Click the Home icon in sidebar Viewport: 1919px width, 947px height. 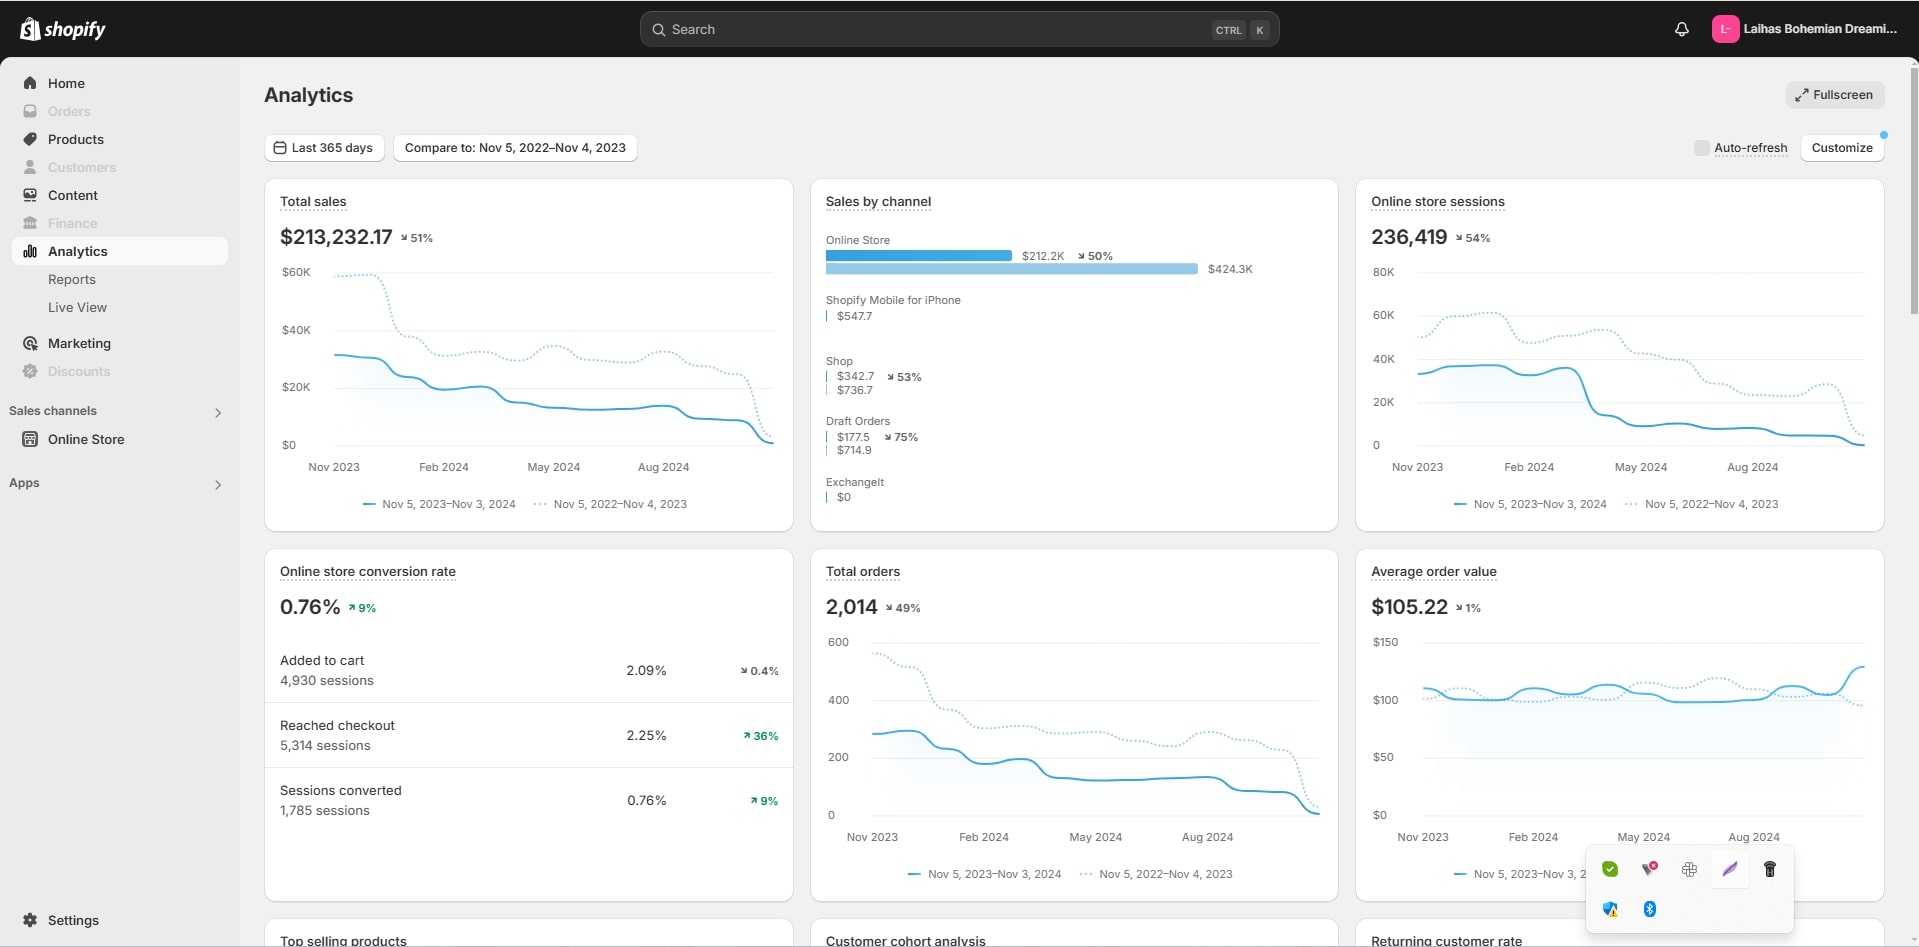click(30, 83)
